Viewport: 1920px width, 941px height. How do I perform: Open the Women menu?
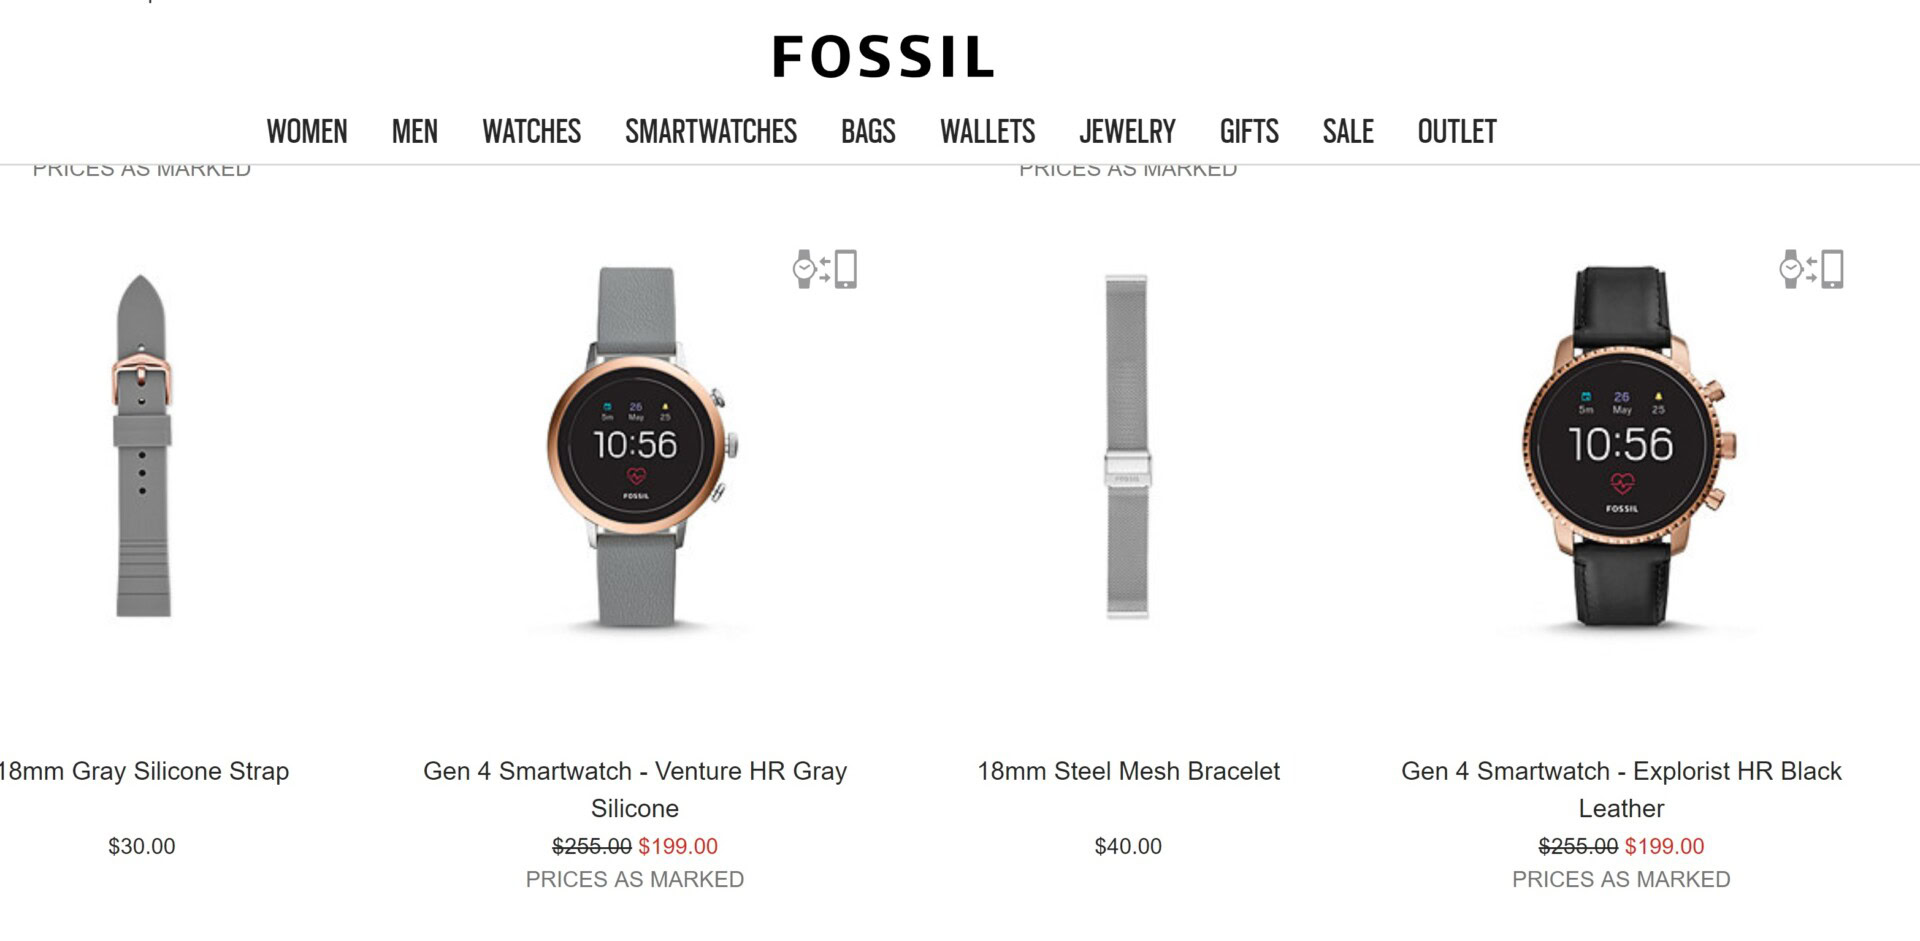click(307, 131)
